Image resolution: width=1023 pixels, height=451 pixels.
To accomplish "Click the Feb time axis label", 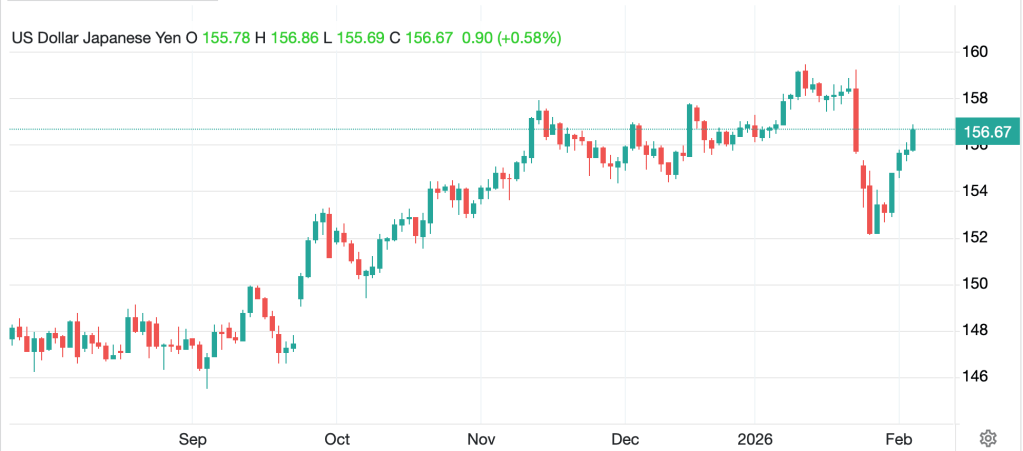I will click(898, 438).
